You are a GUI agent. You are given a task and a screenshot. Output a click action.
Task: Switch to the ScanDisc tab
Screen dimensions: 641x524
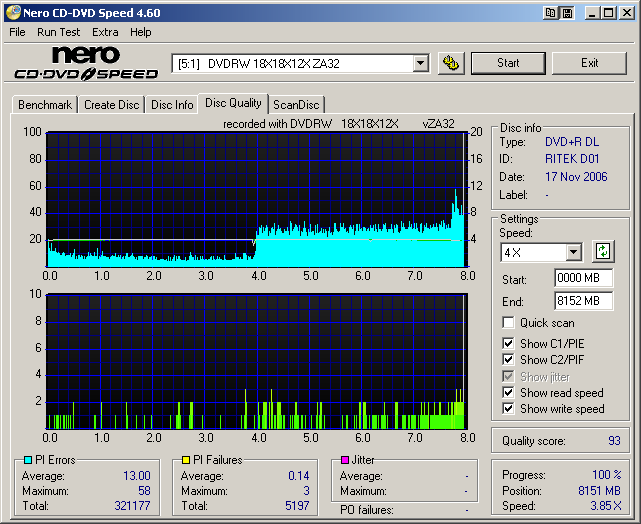coord(297,105)
